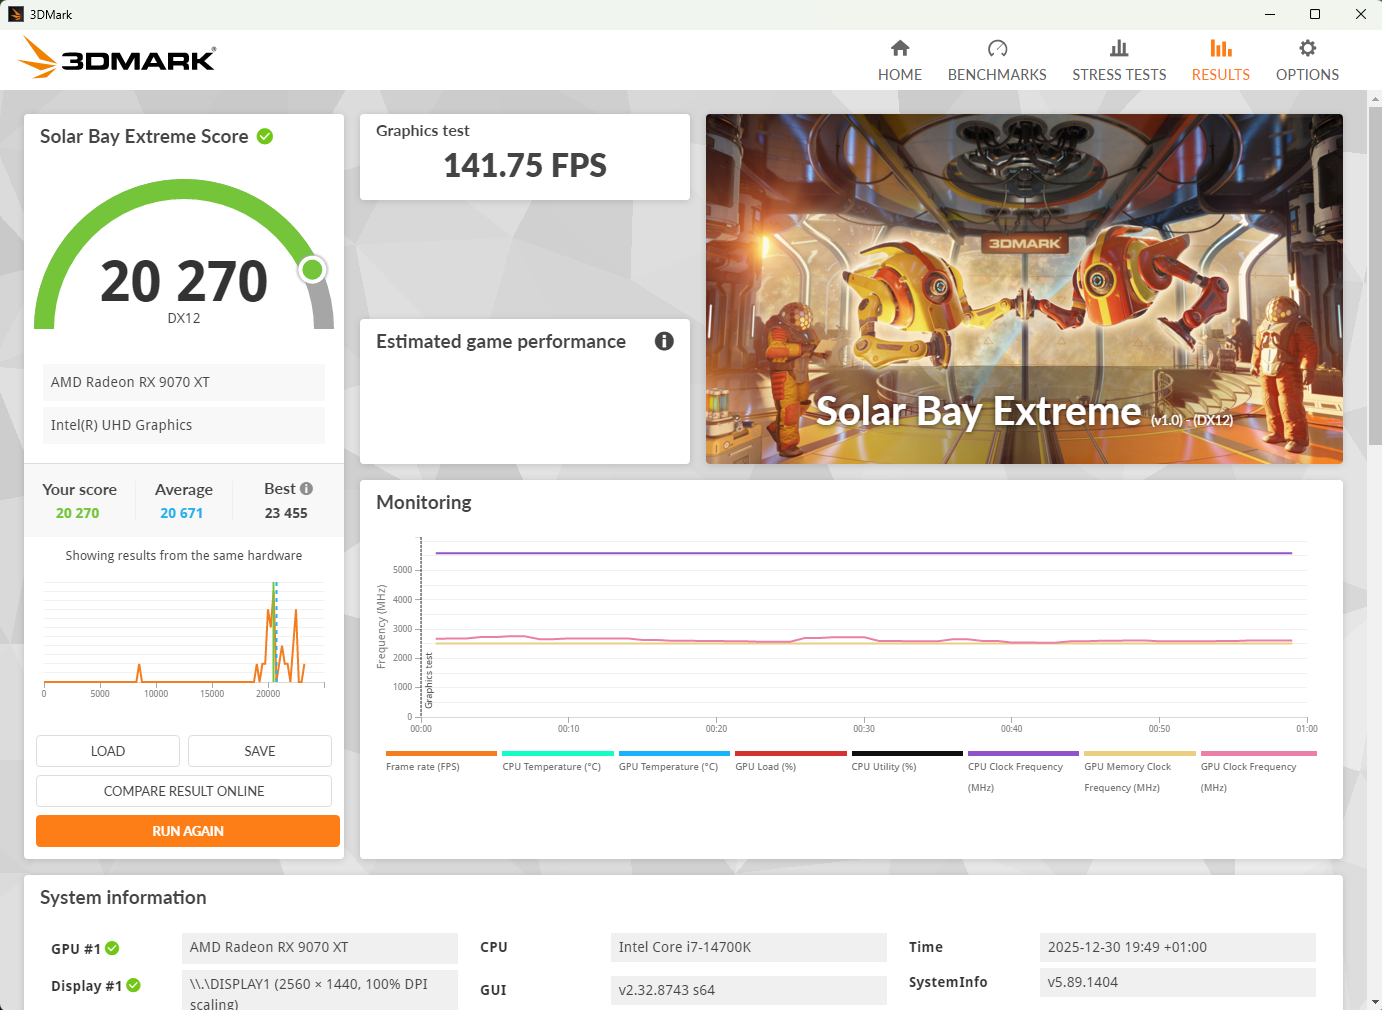Click the scrollbar down arrow

1375,1001
